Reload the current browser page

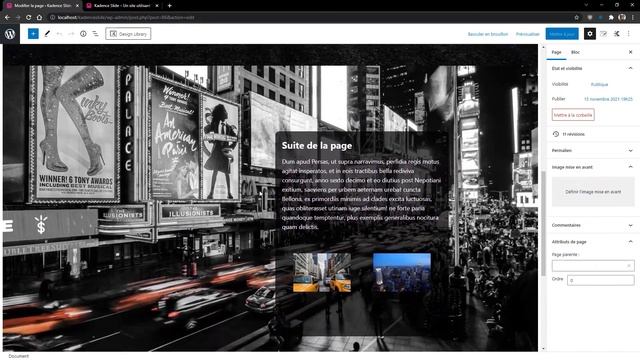click(29, 18)
